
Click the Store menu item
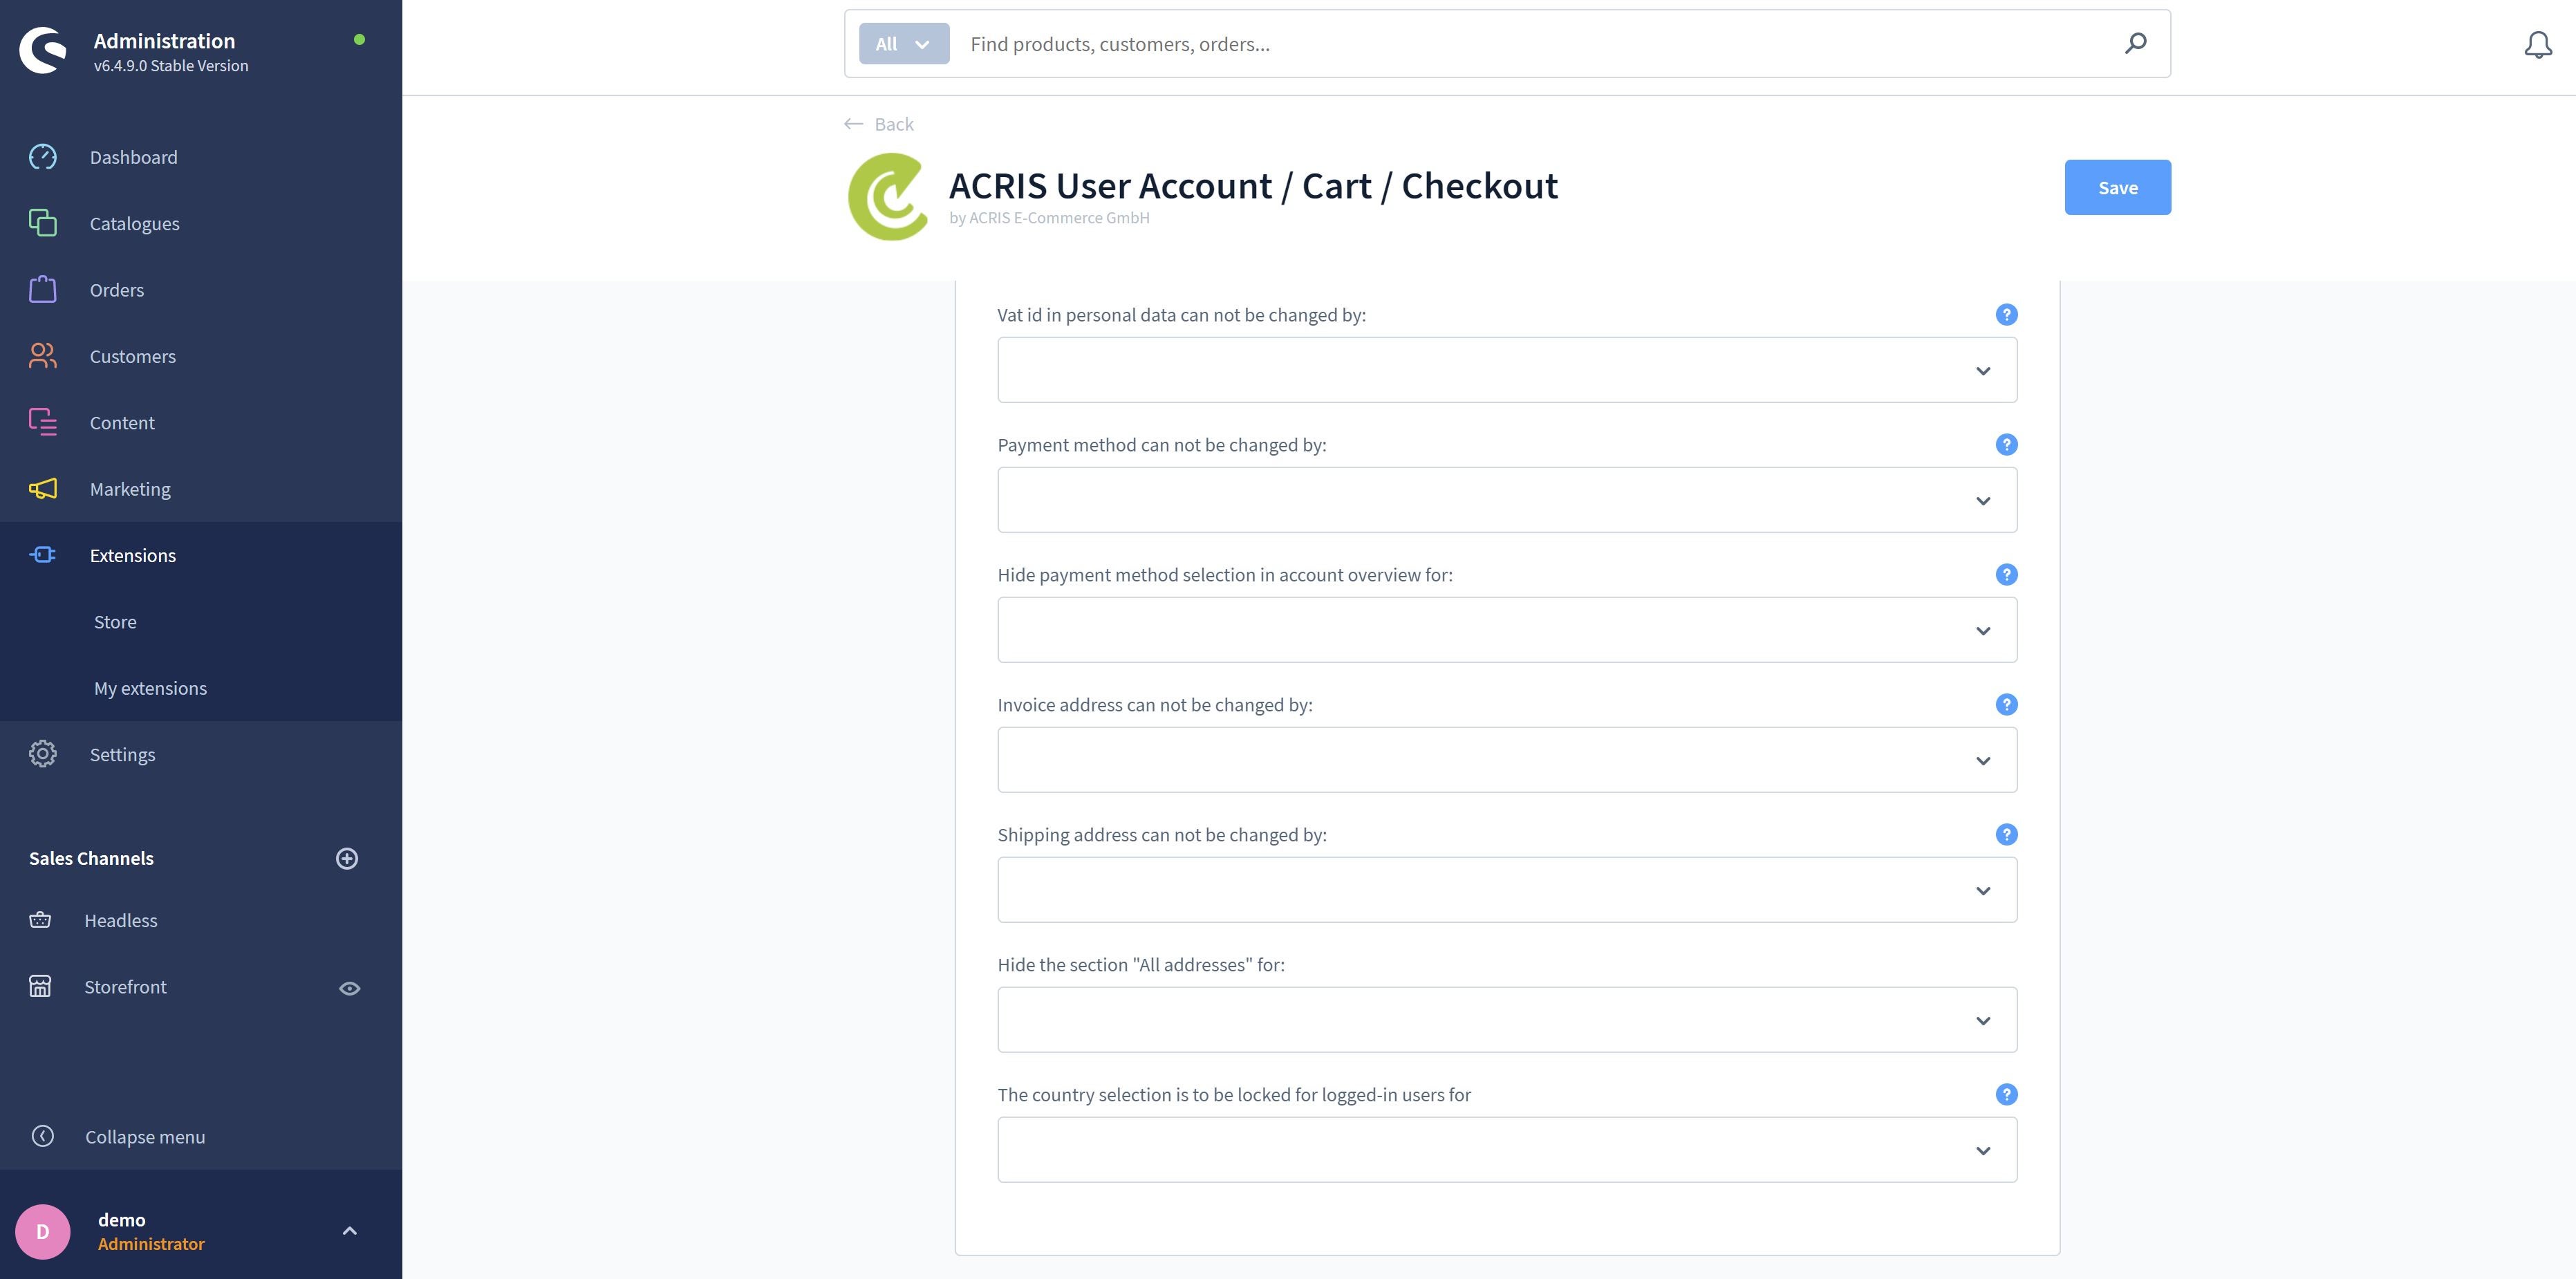tap(115, 621)
